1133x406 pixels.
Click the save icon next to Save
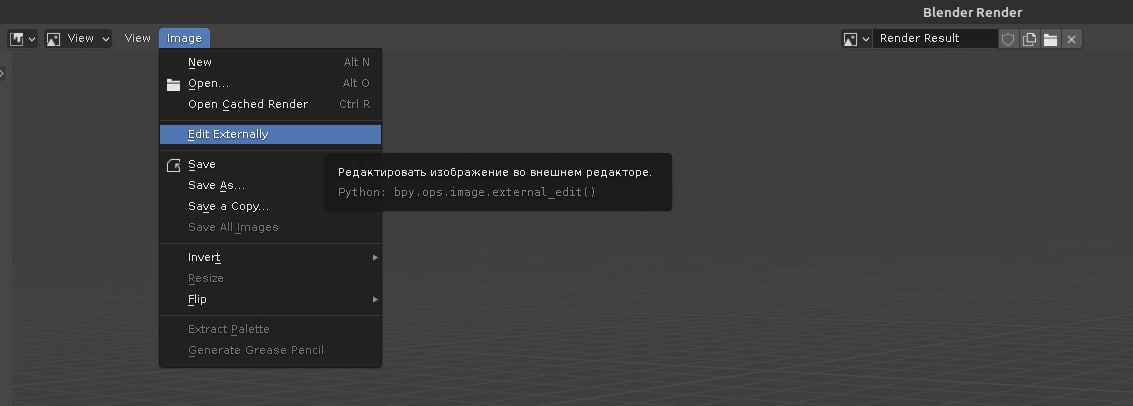tap(173, 165)
